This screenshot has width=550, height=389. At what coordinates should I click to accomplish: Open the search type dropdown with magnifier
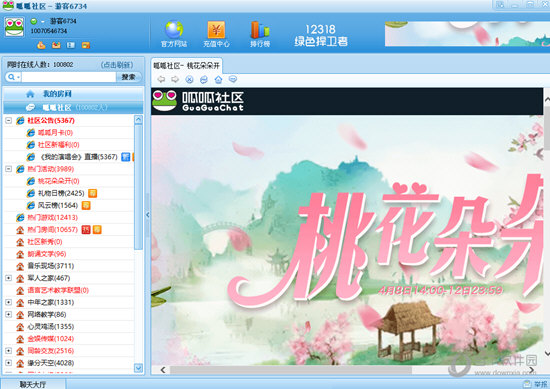tap(13, 77)
